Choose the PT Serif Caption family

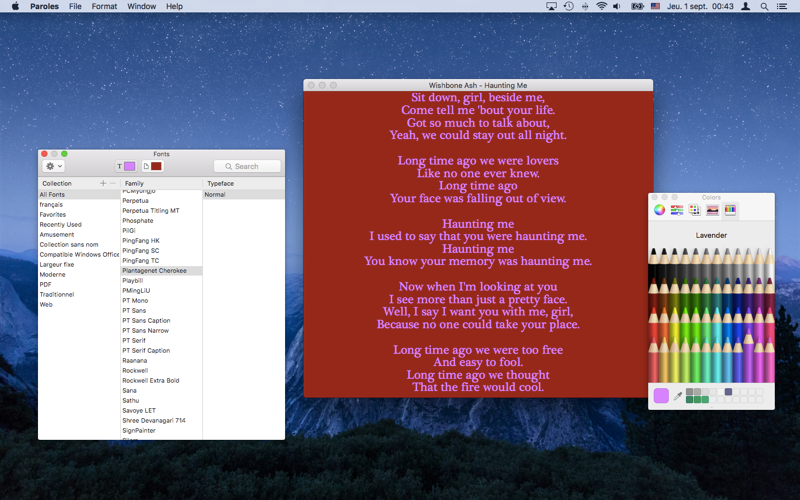tap(161, 351)
